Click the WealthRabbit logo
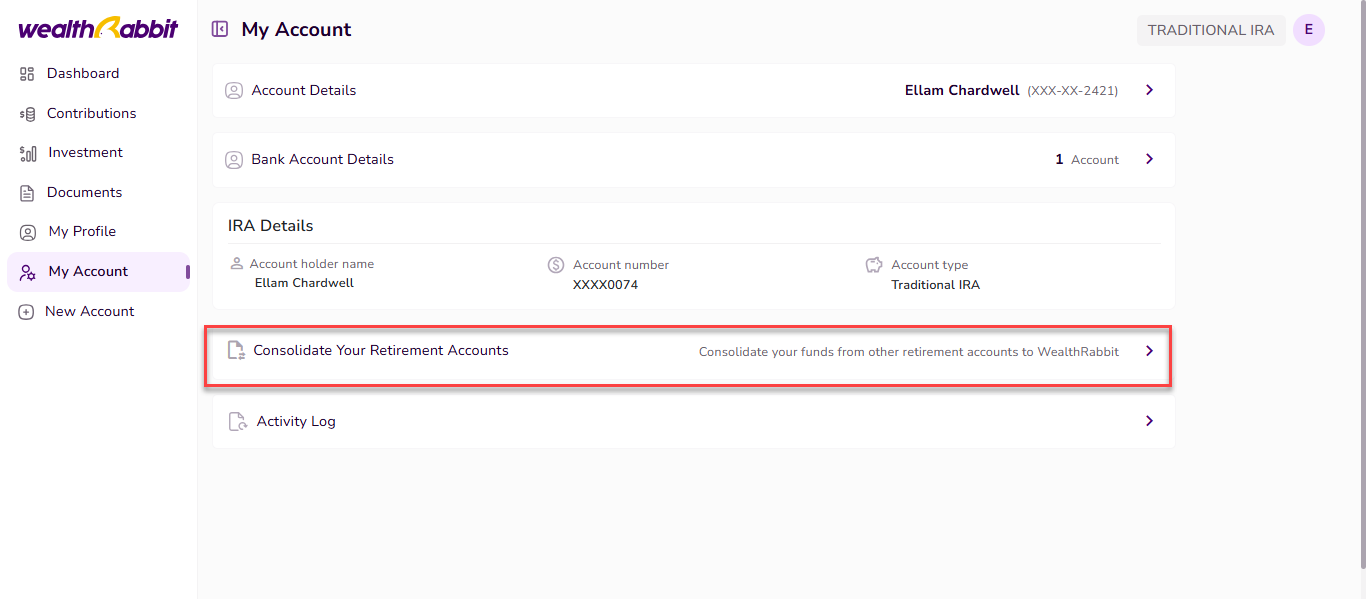The width and height of the screenshot is (1366, 599). coord(98,28)
